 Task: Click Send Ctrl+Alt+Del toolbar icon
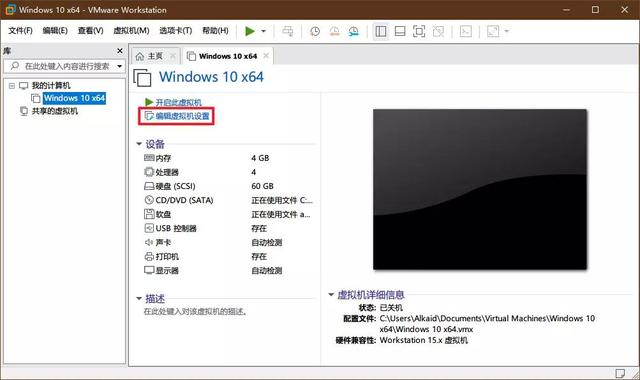tap(288, 31)
